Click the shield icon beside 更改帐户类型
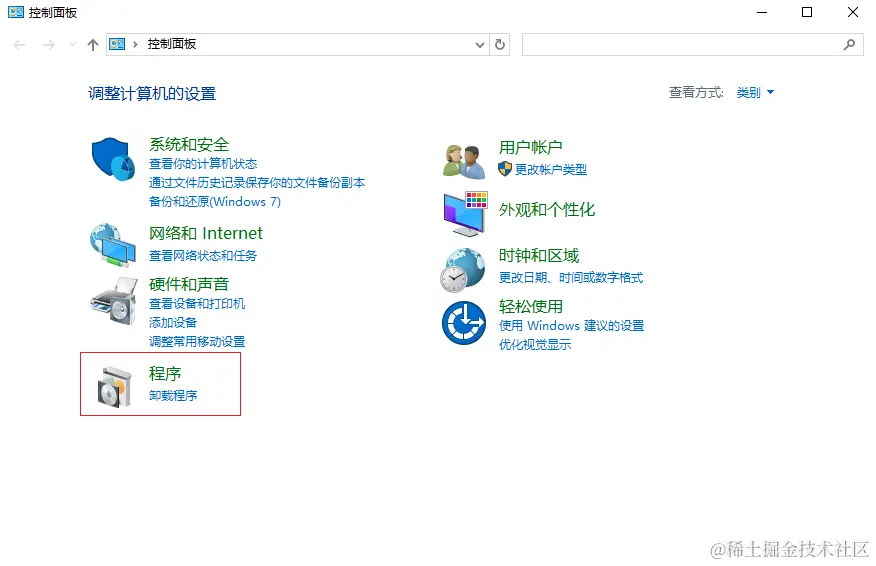 504,169
